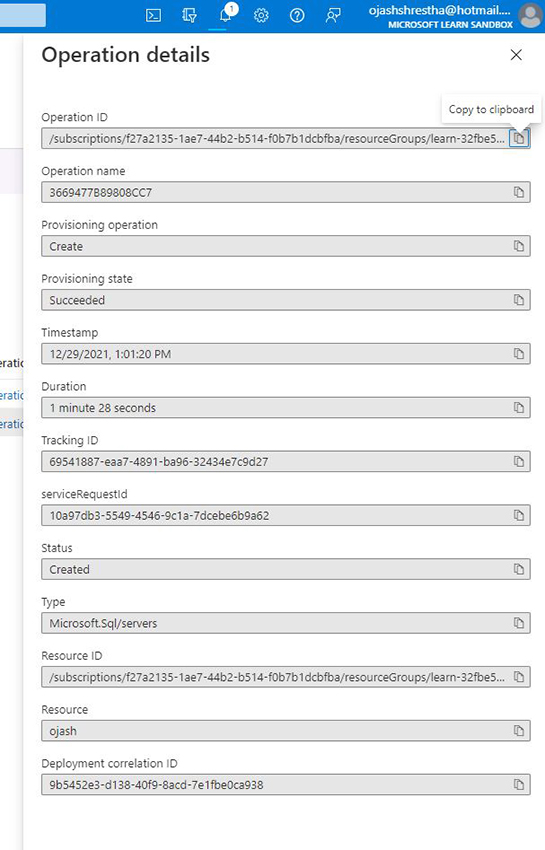
Task: Close the Operation details panel
Action: point(516,55)
